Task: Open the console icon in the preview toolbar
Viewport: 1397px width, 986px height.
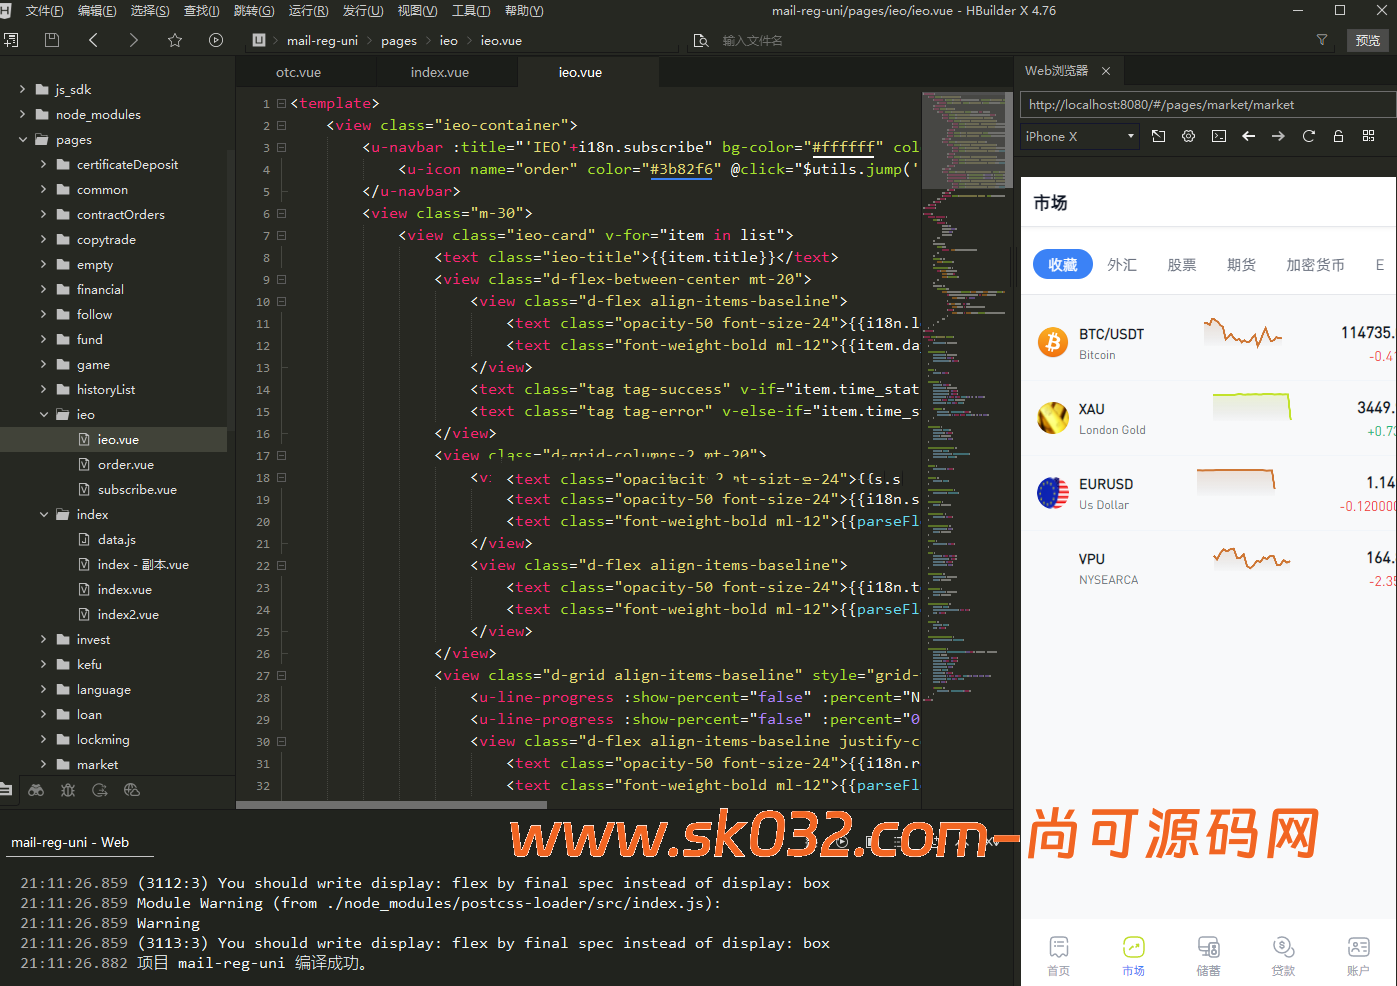Action: pyautogui.click(x=1218, y=135)
